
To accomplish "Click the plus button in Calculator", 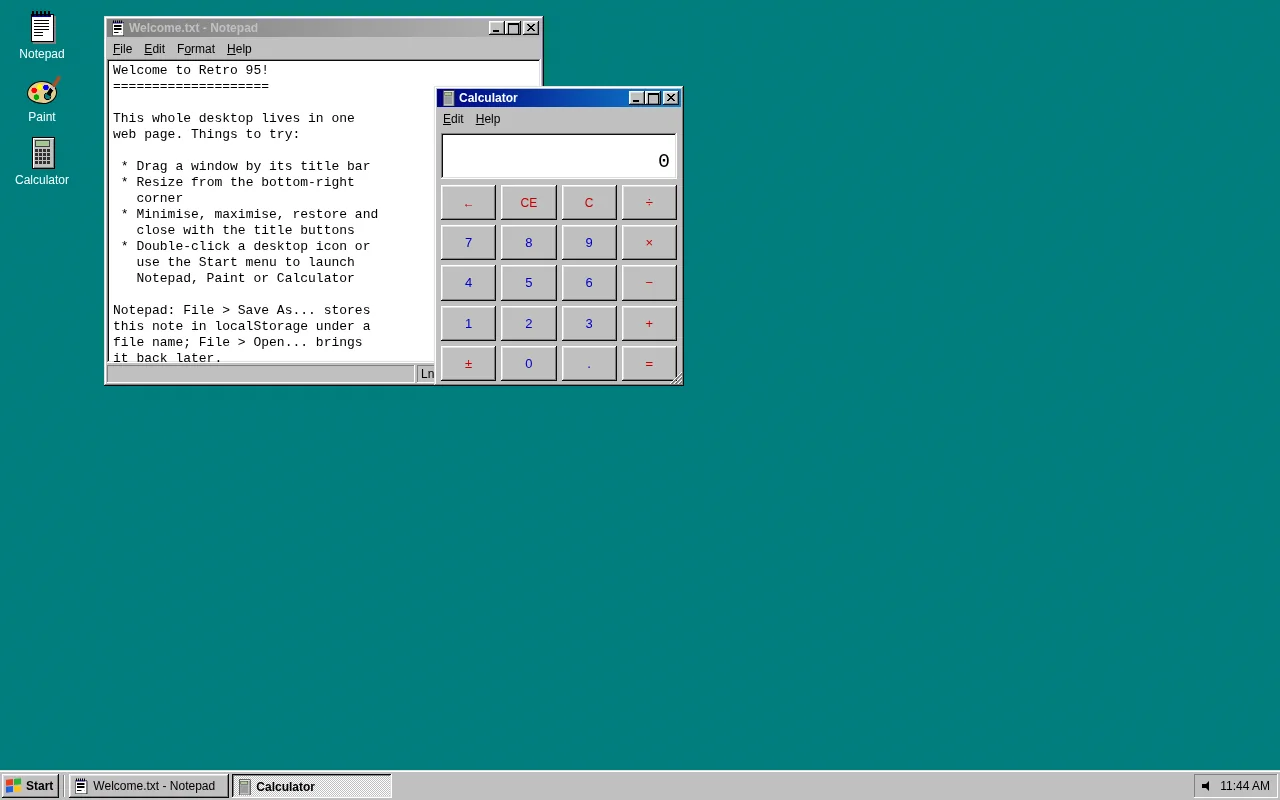I will click(x=649, y=324).
